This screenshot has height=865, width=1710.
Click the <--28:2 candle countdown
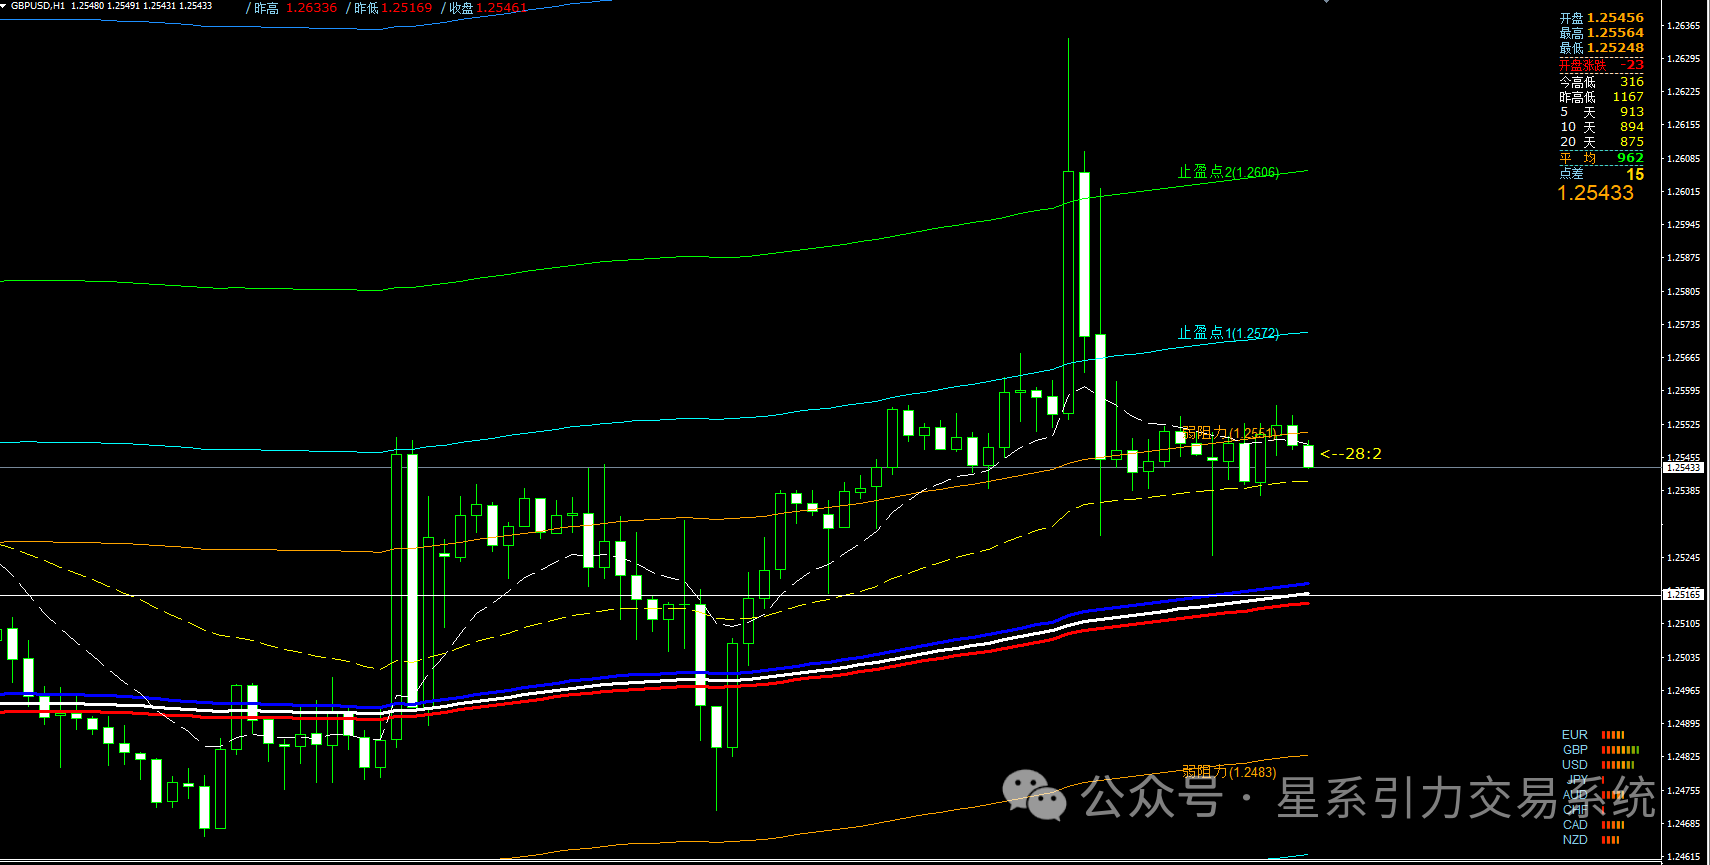pyautogui.click(x=1351, y=454)
